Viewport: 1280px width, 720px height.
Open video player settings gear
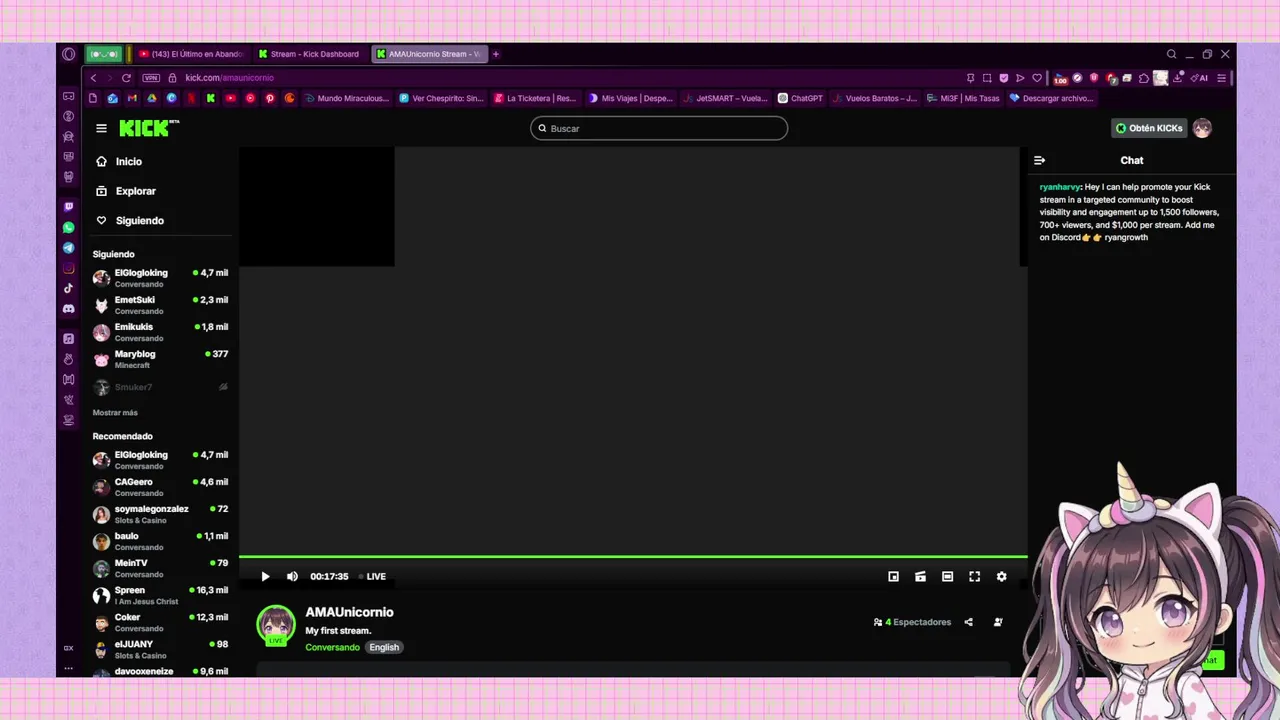click(1001, 576)
